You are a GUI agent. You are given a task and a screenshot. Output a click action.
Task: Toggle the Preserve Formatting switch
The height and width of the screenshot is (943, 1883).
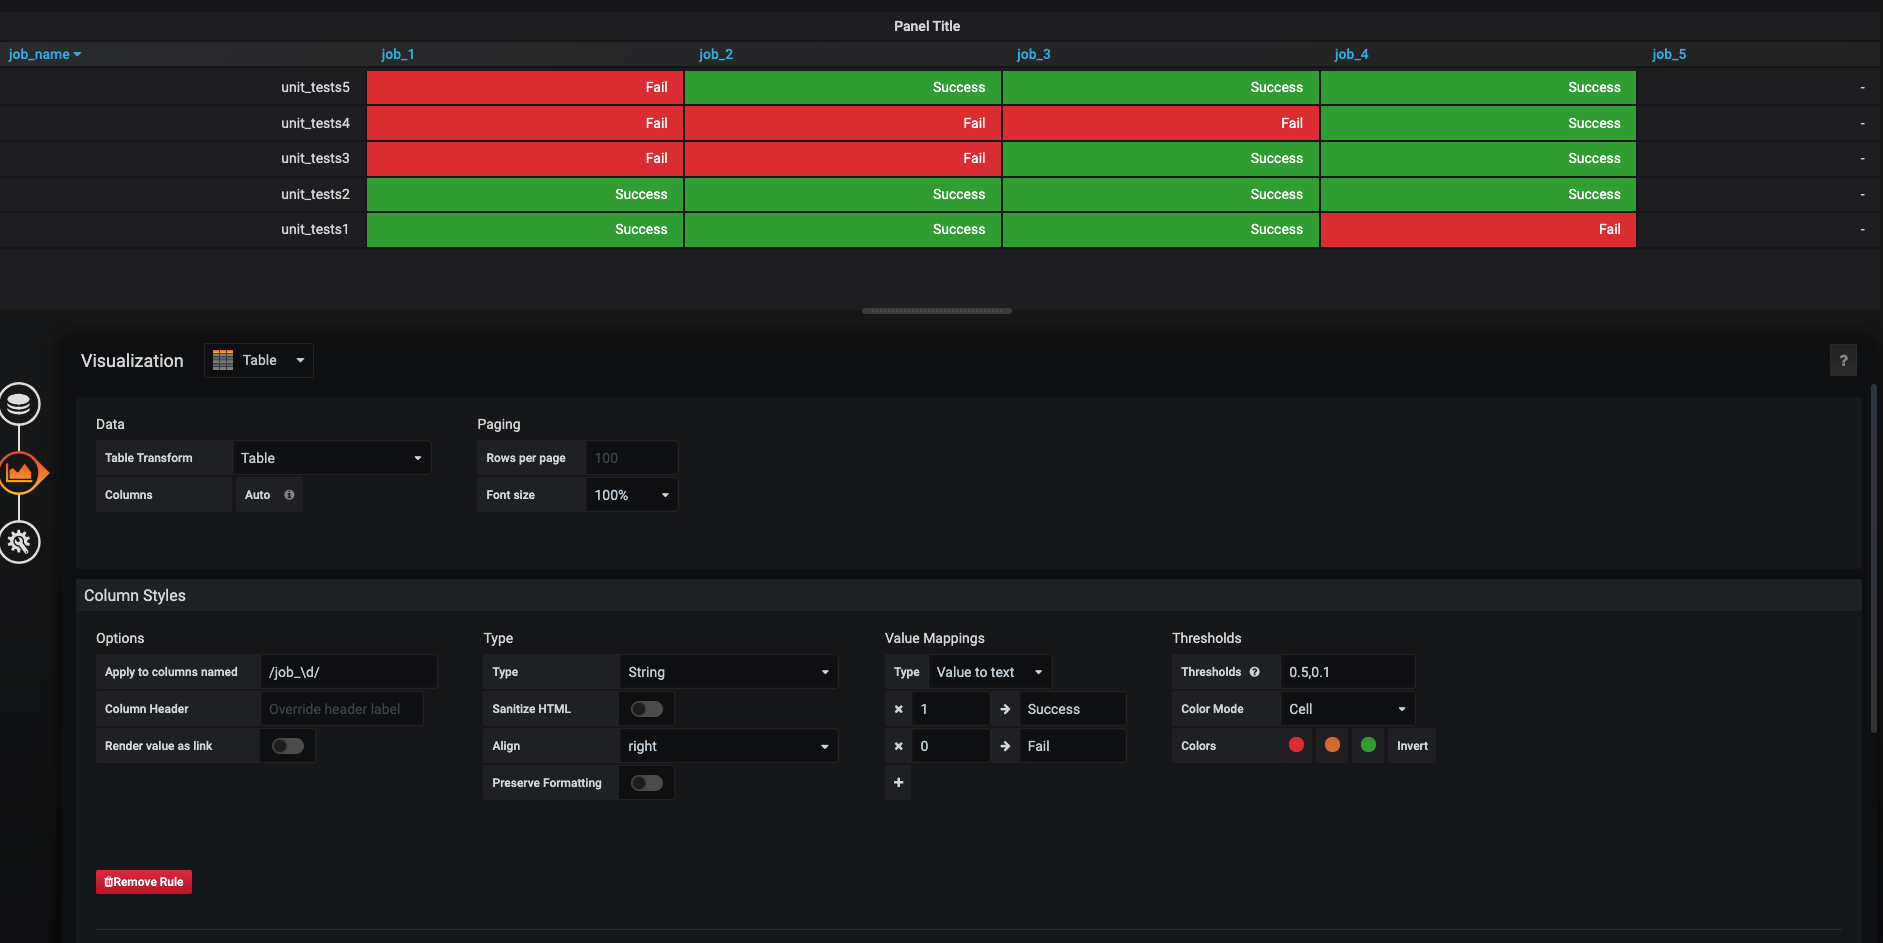tap(647, 783)
